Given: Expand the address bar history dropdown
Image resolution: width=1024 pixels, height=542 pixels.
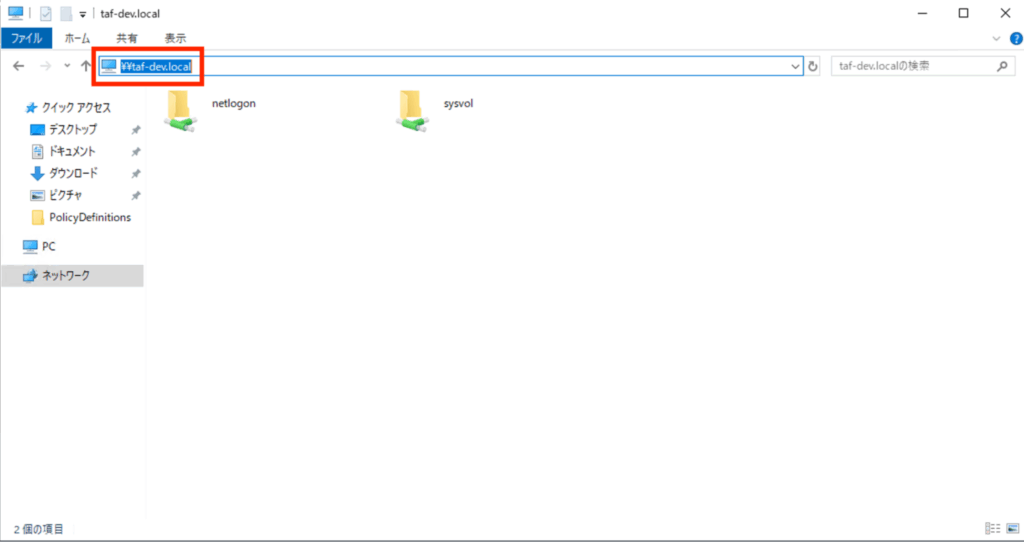Looking at the screenshot, I should point(796,66).
